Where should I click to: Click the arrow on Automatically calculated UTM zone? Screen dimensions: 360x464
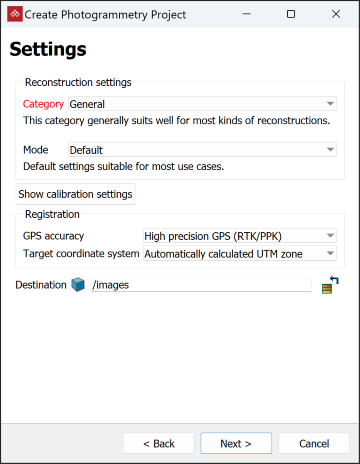point(330,254)
